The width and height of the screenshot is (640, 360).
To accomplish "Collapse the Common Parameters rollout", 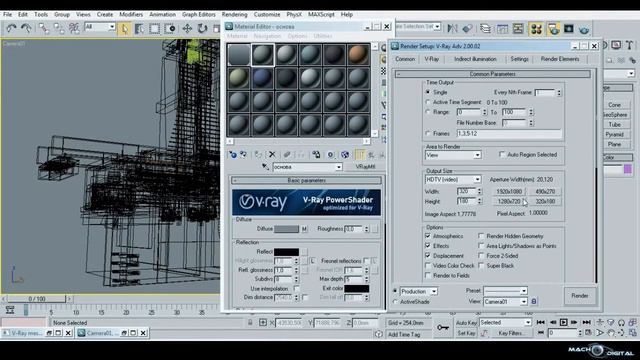I will (493, 74).
